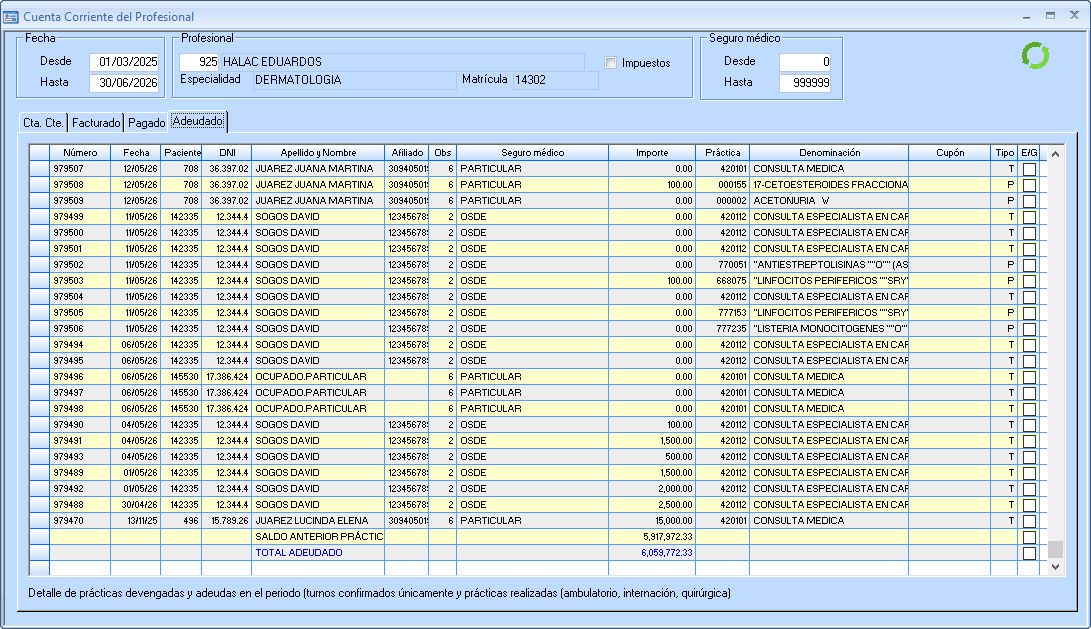Minimize the Cuenta Corriente window

[1026, 15]
